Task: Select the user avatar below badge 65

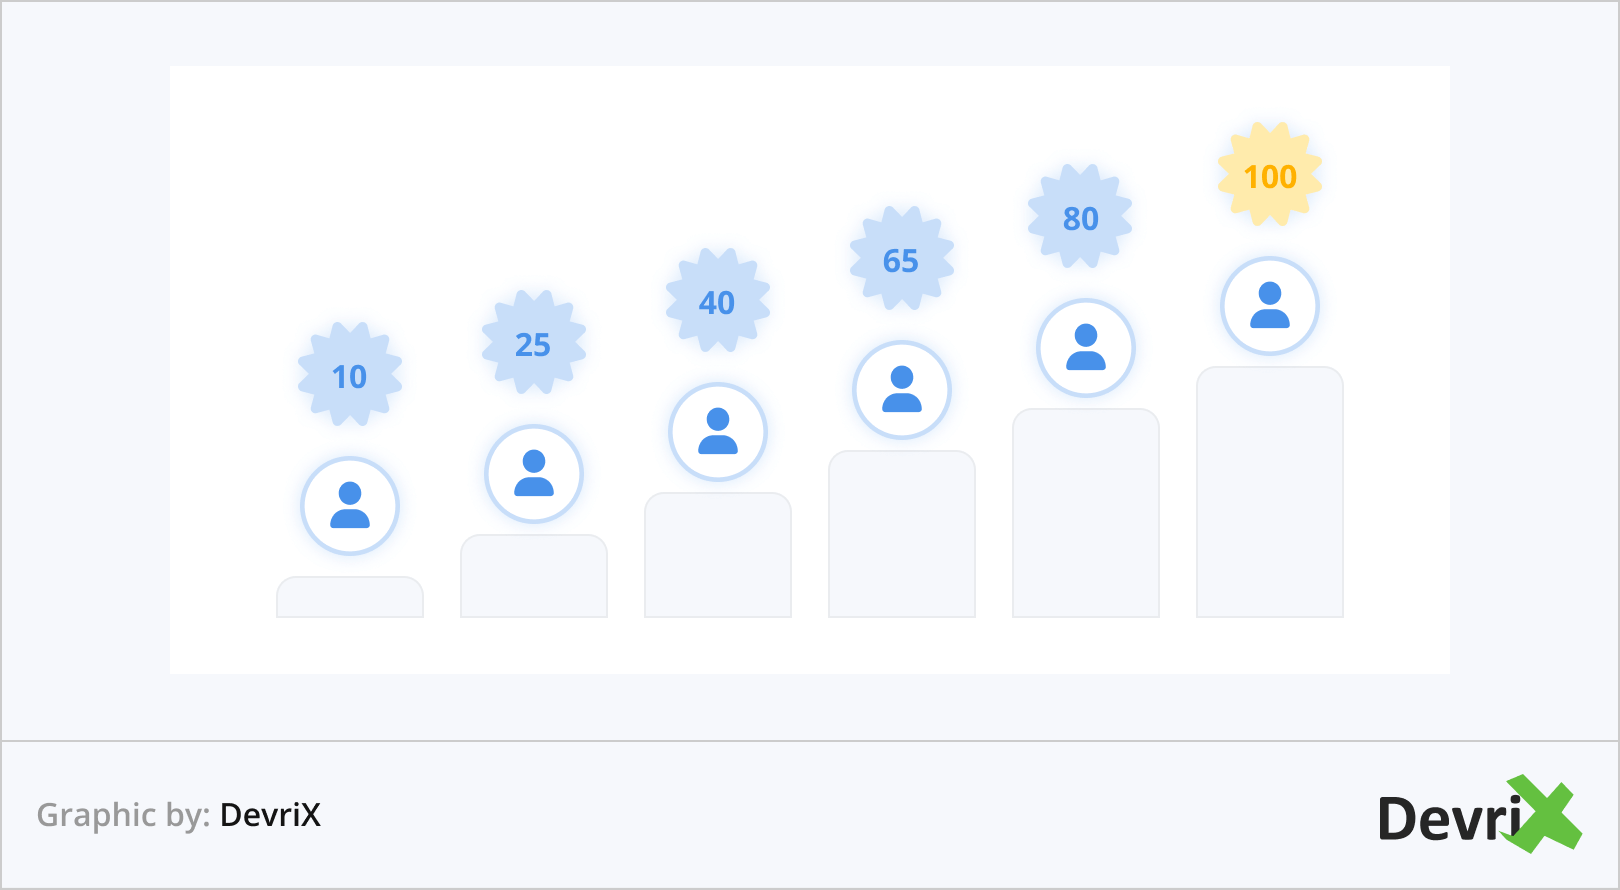Action: click(x=902, y=390)
